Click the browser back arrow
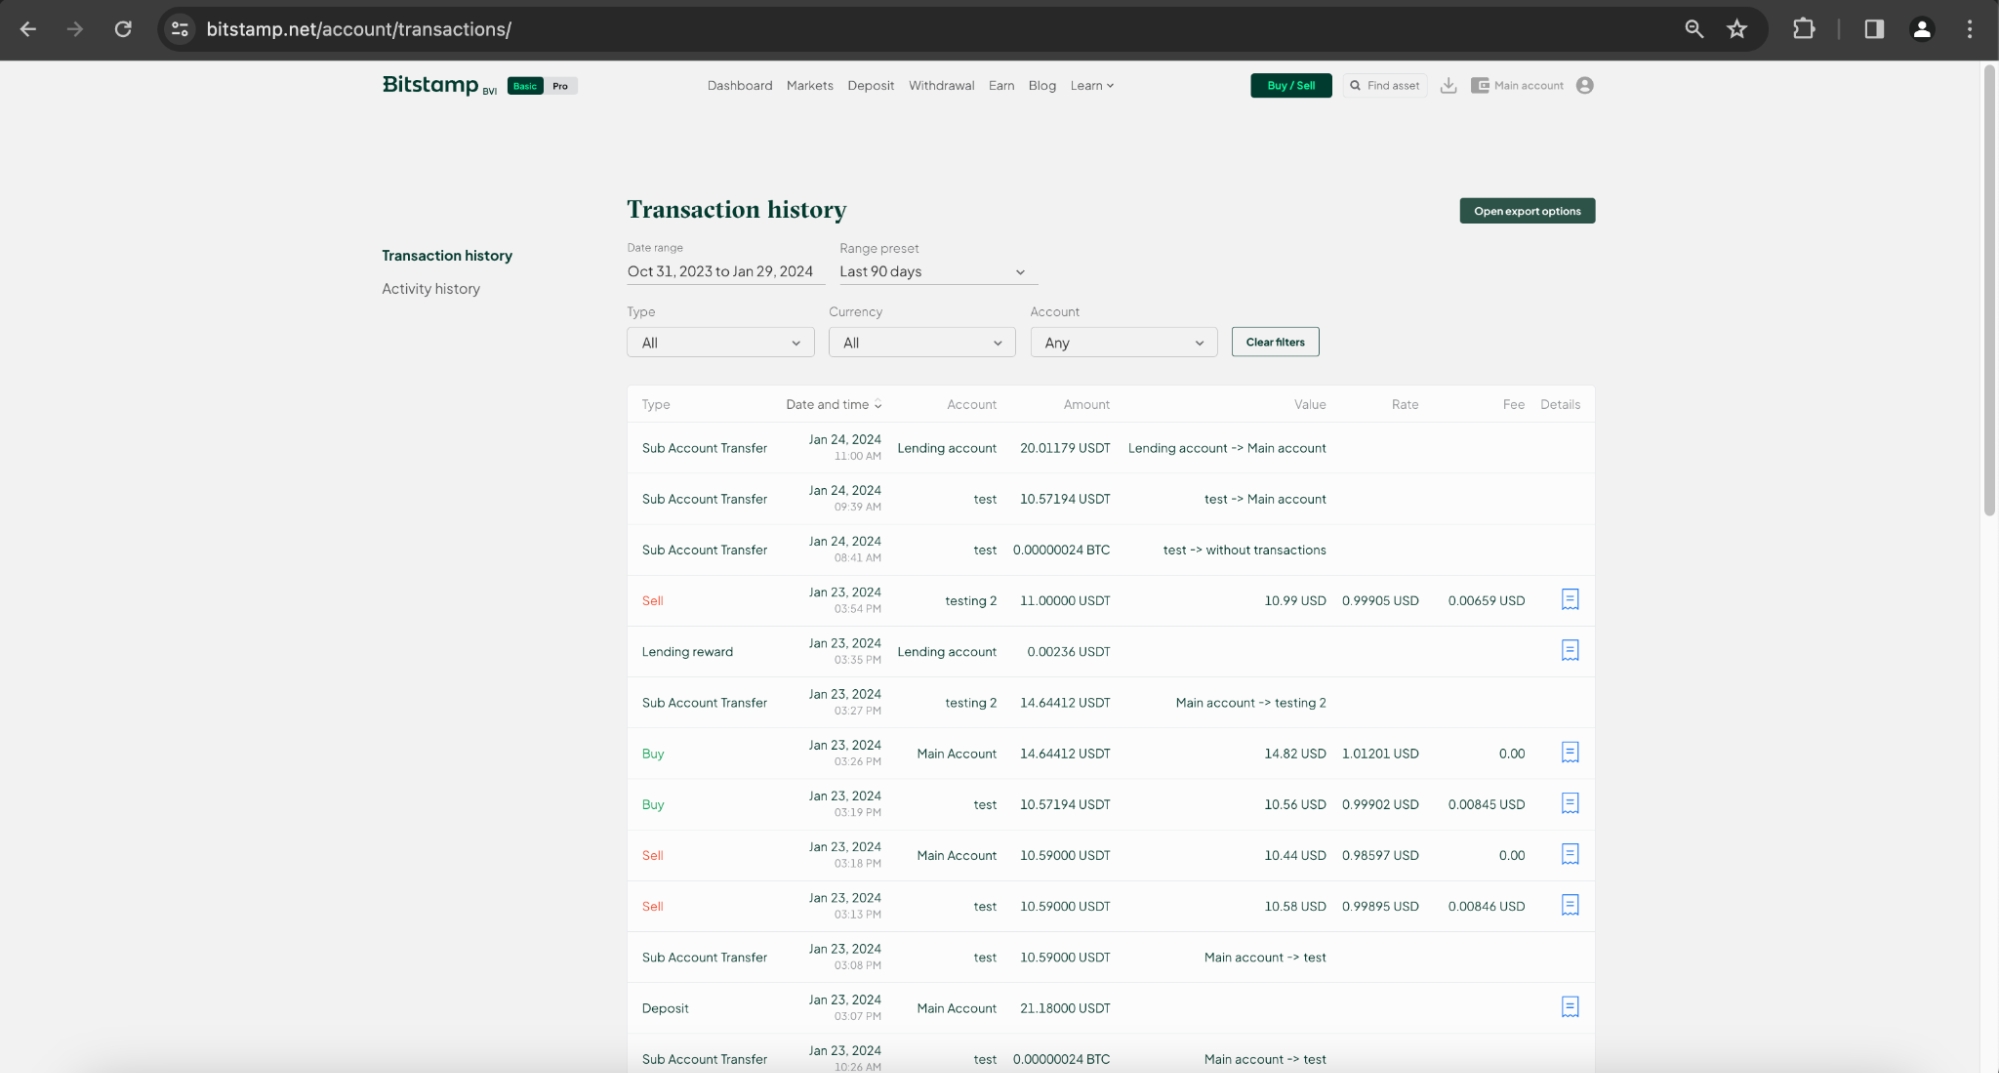The image size is (1999, 1073). pos(28,29)
